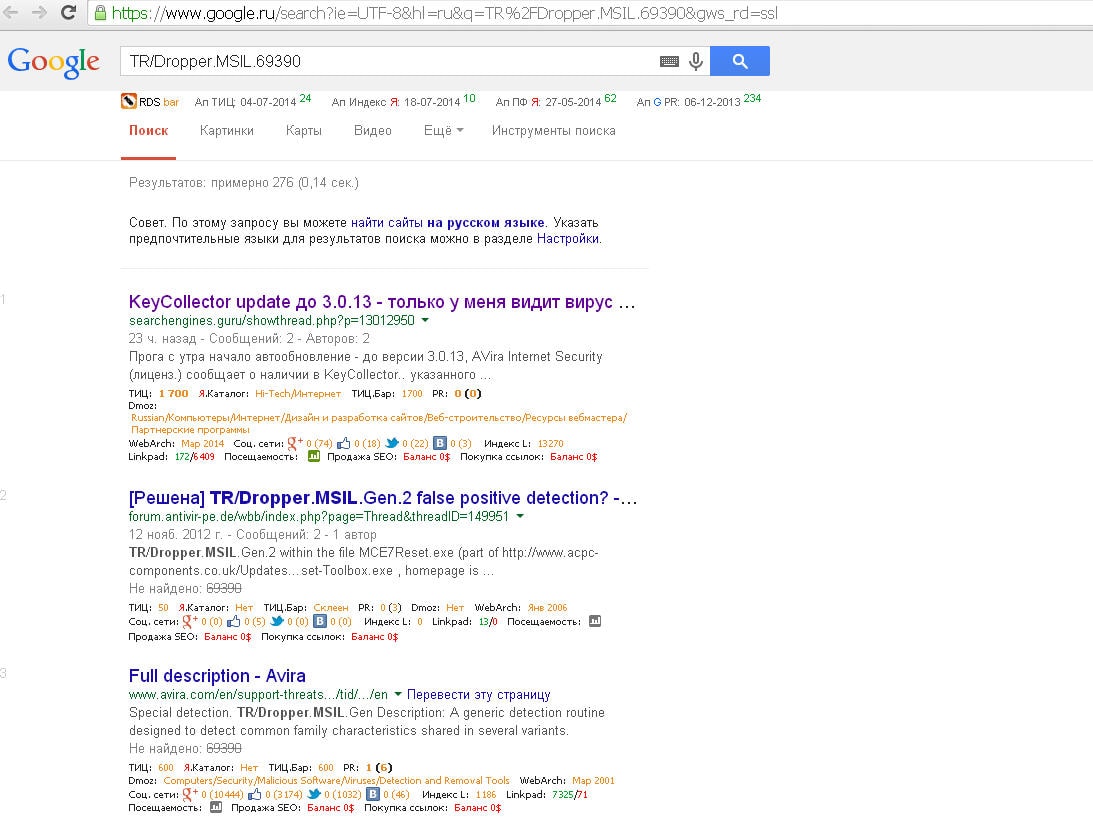Click Dmoz Russian/Компьютеры/Интернет category link
The image size is (1093, 818).
pos(379,418)
